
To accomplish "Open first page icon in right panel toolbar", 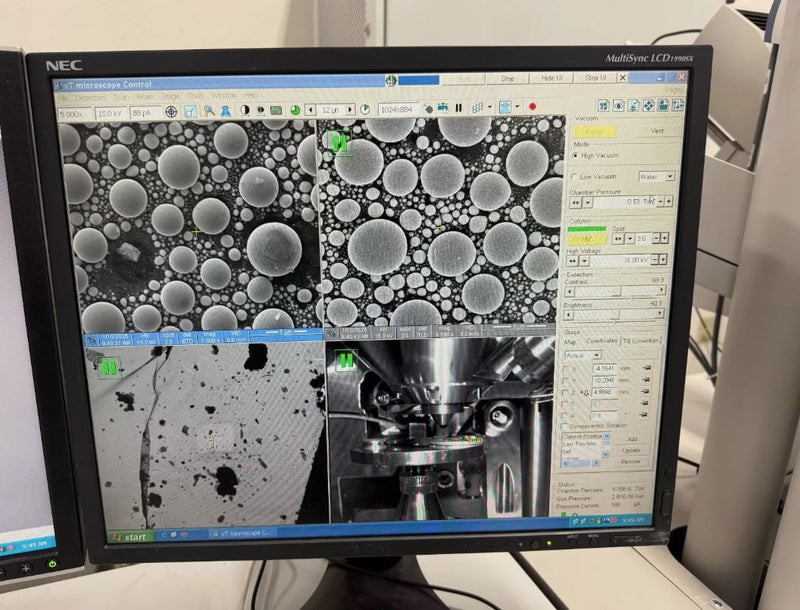I will [604, 106].
